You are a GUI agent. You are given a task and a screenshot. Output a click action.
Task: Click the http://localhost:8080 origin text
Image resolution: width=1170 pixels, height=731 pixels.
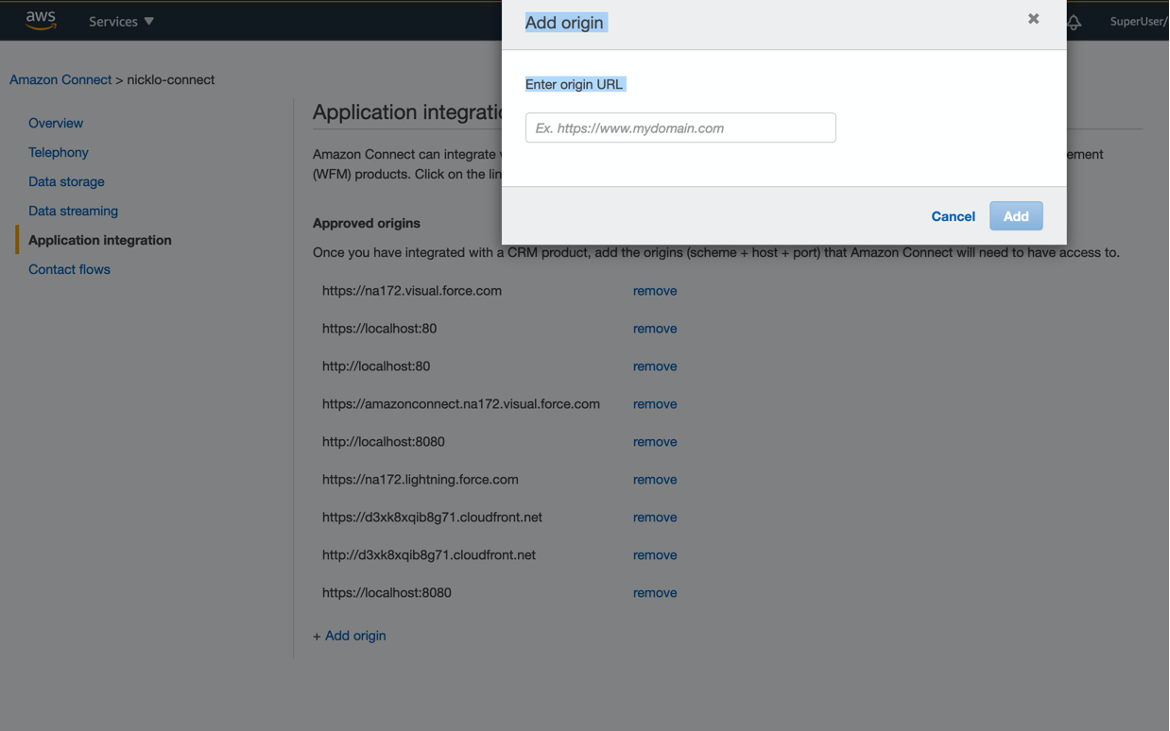pyautogui.click(x=384, y=442)
